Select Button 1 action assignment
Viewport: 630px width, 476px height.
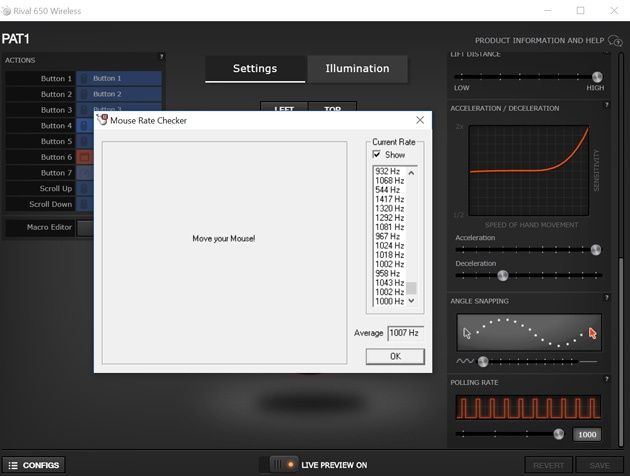(x=119, y=78)
